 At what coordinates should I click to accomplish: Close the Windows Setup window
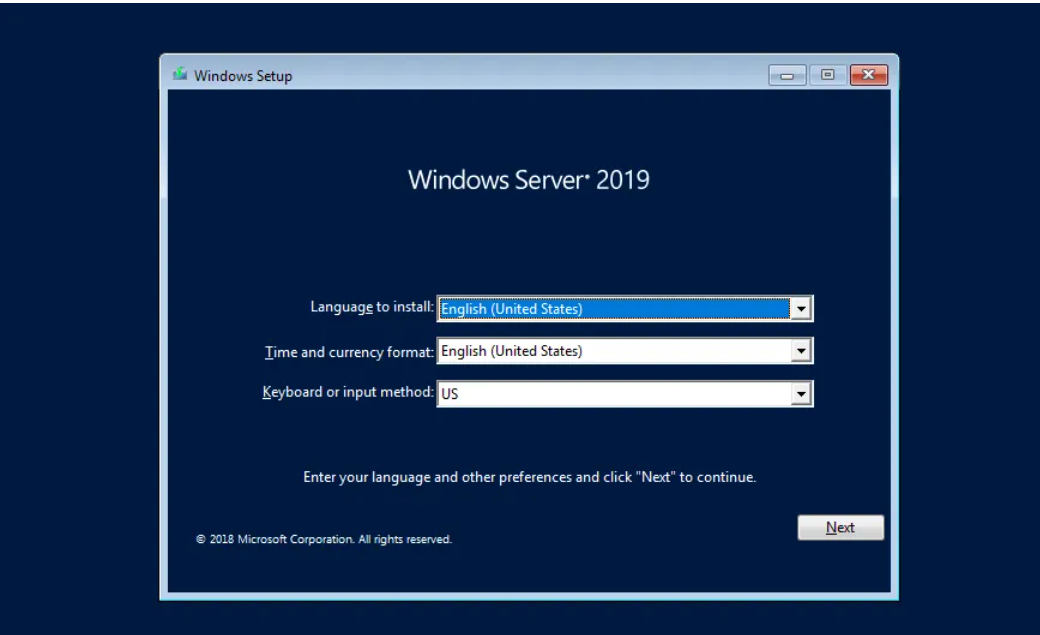click(x=868, y=75)
